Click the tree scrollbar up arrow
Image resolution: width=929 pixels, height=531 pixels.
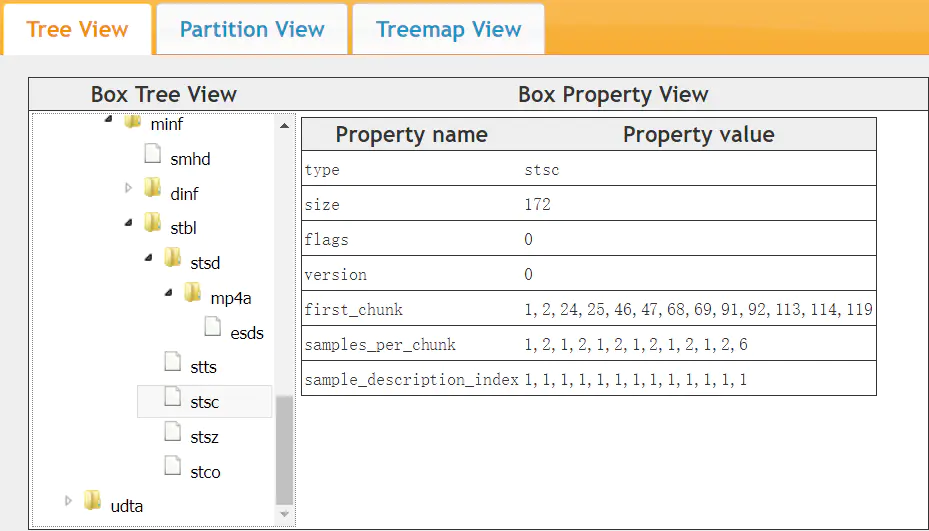click(284, 125)
